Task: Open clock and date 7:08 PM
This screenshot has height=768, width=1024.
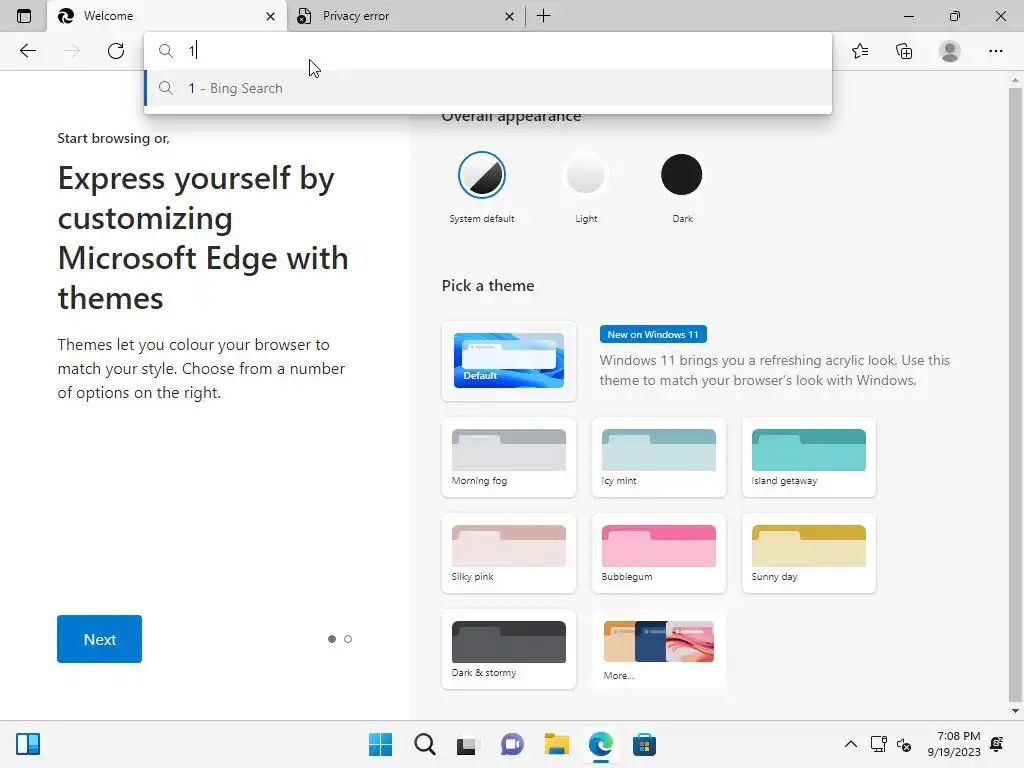Action: [953, 744]
